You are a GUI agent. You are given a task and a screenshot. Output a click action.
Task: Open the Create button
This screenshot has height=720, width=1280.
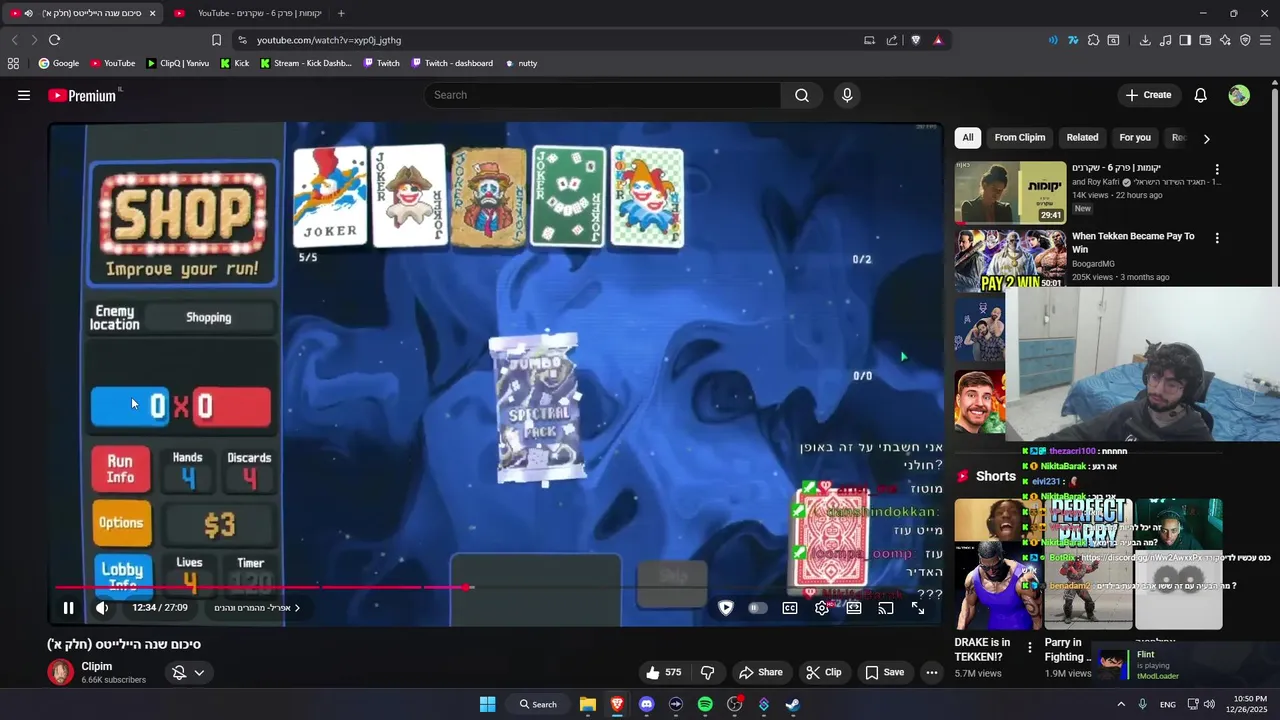pos(1148,95)
